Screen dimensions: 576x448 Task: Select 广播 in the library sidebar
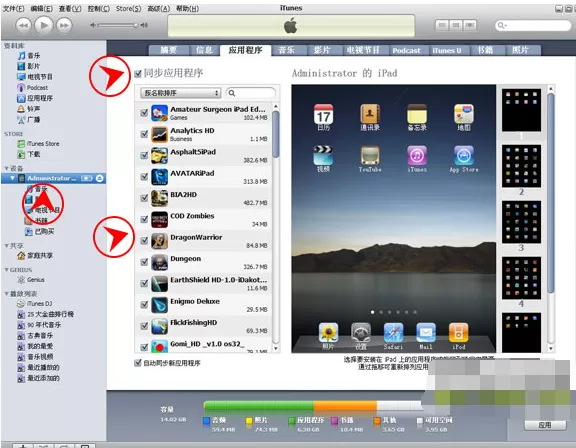click(29, 119)
